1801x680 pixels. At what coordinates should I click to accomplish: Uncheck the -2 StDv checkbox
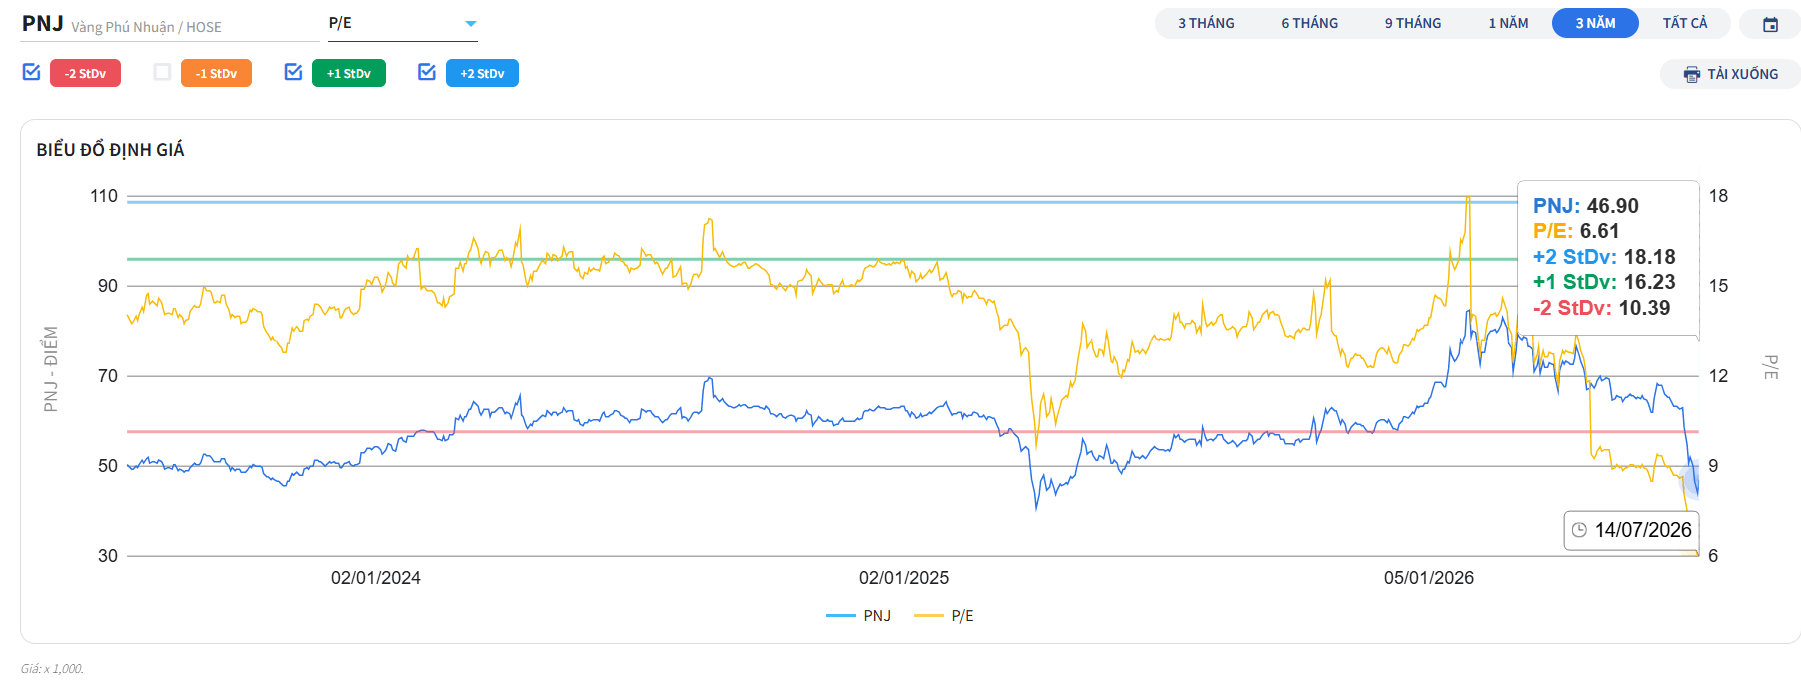click(31, 72)
